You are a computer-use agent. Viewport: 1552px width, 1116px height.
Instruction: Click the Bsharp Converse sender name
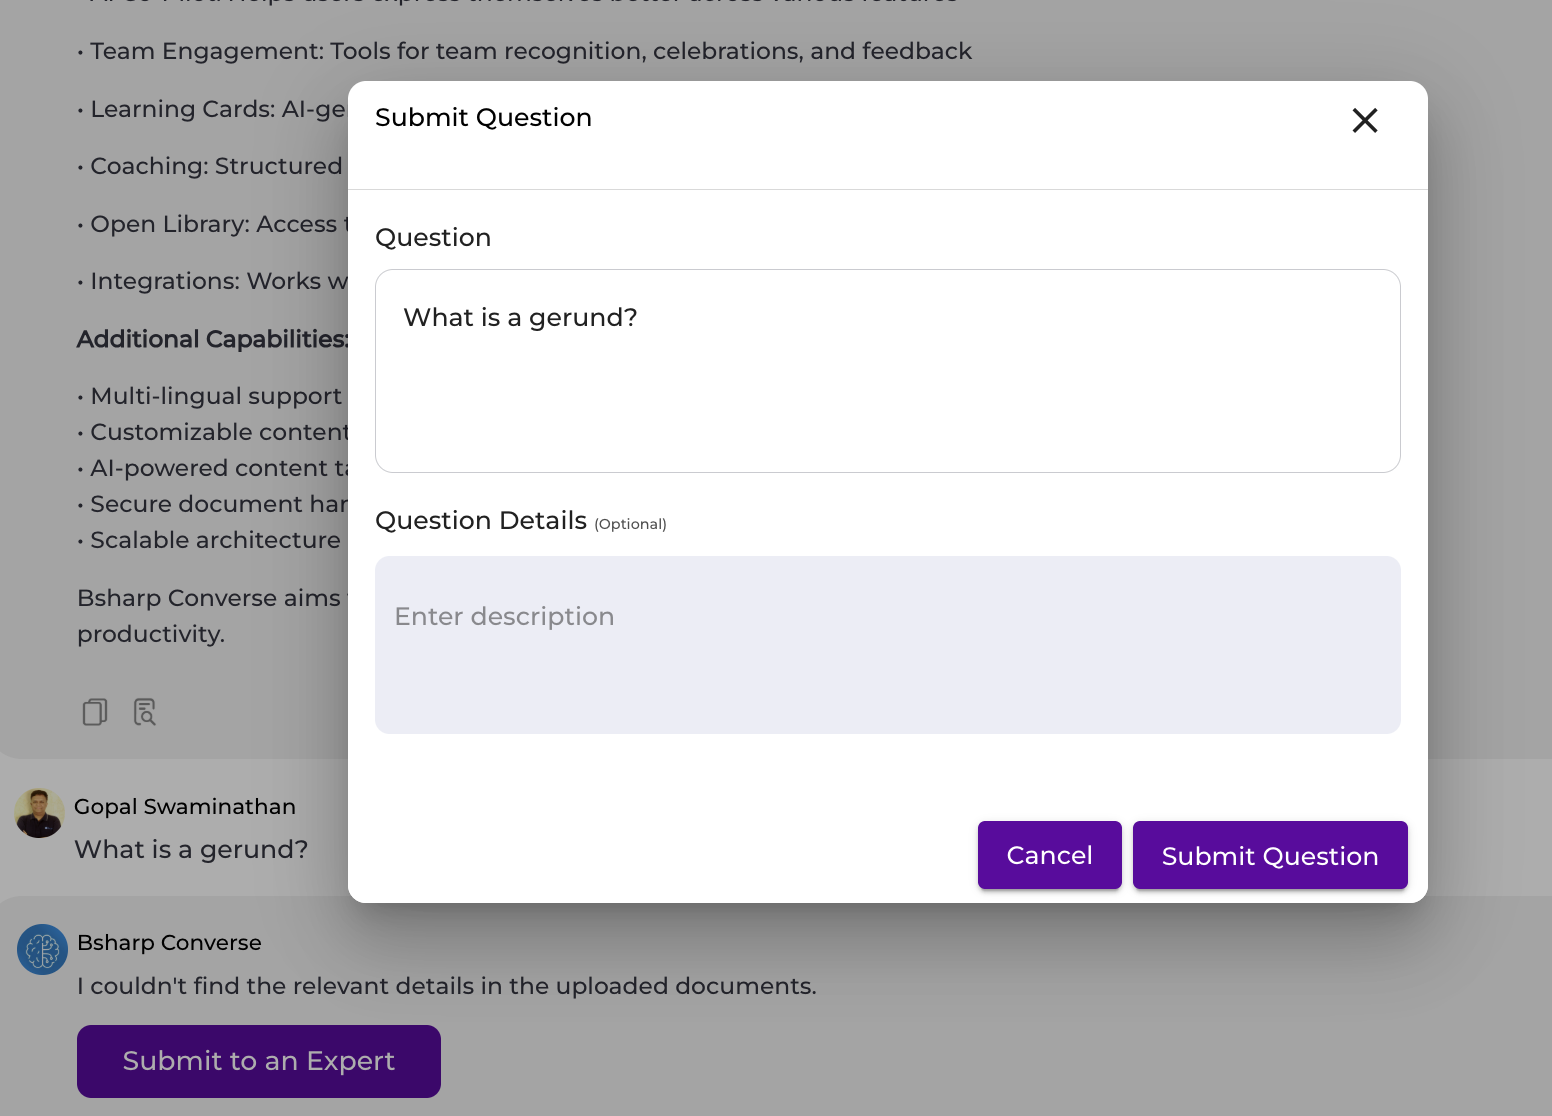click(x=169, y=942)
